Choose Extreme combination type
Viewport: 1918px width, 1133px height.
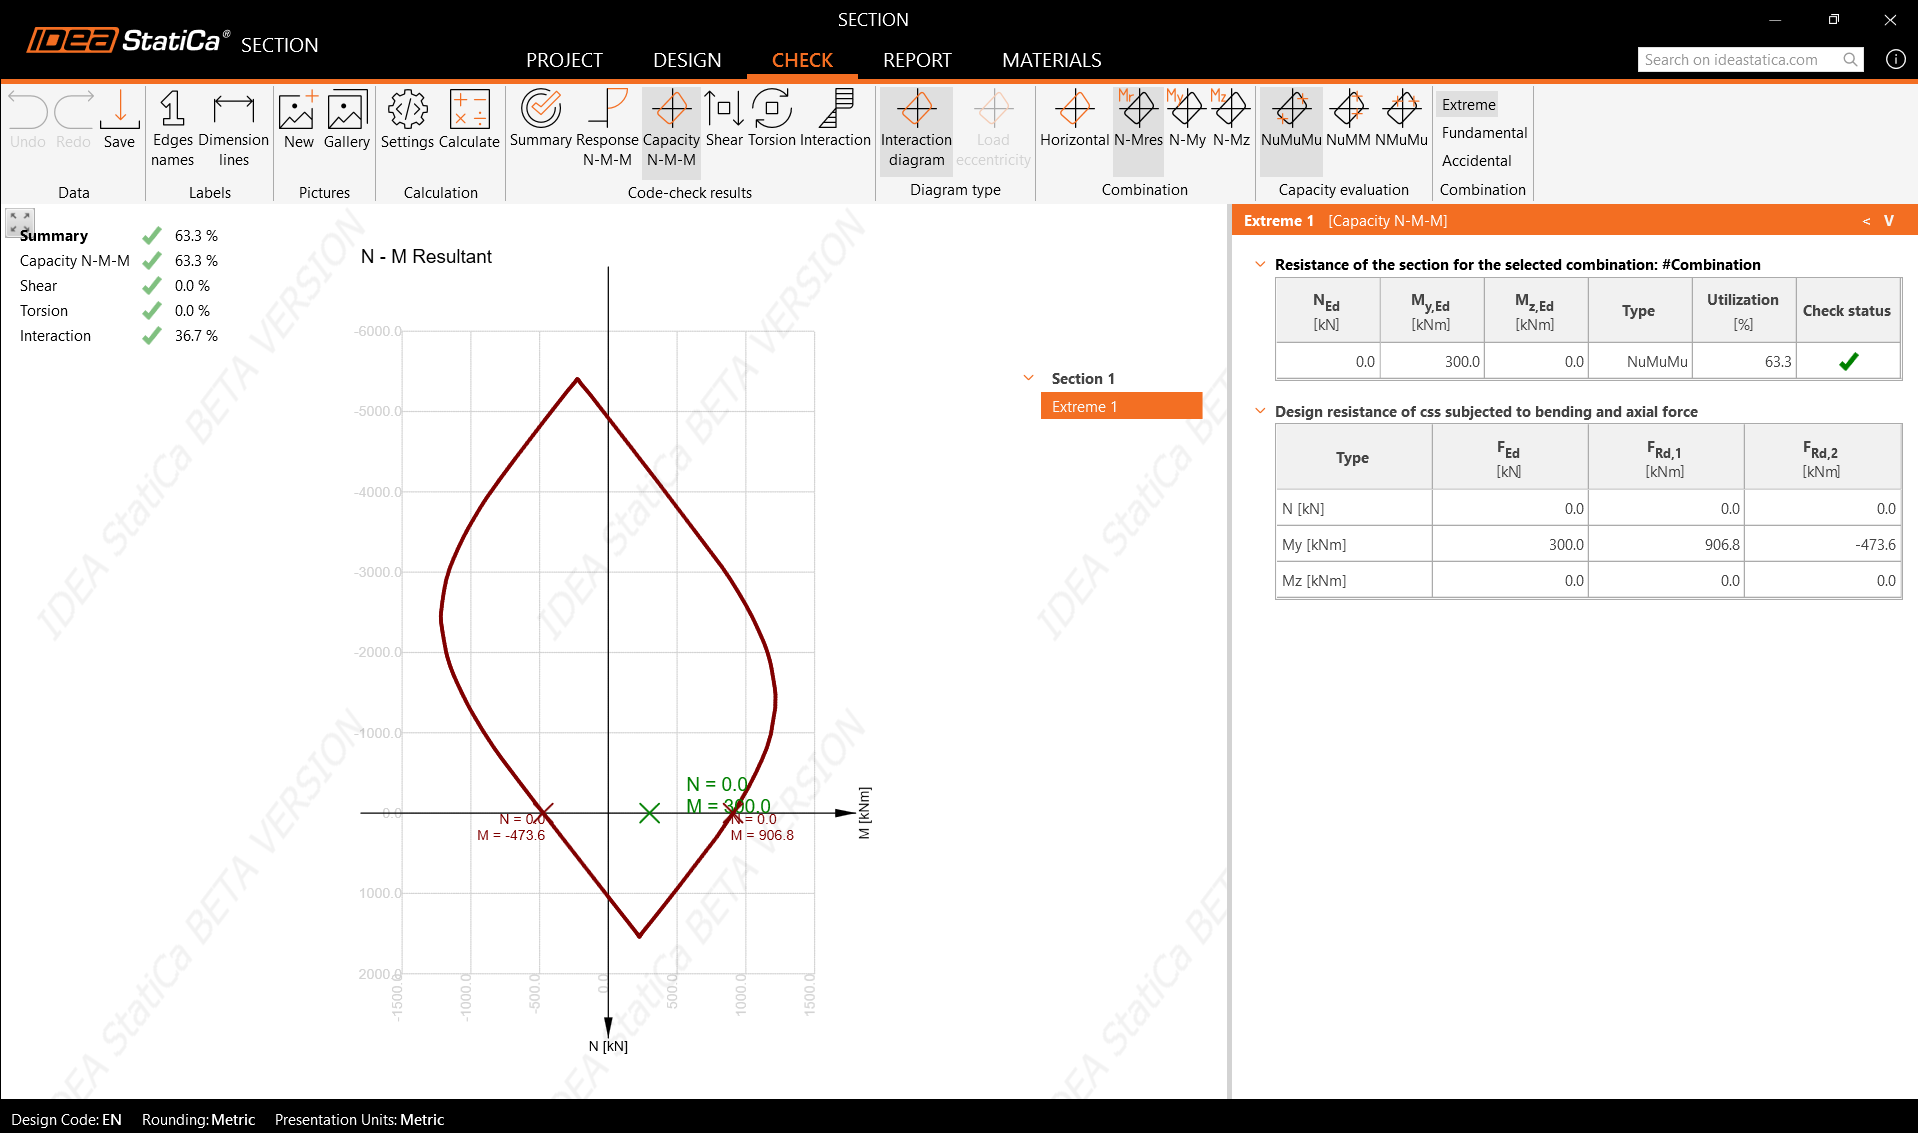click(1469, 104)
